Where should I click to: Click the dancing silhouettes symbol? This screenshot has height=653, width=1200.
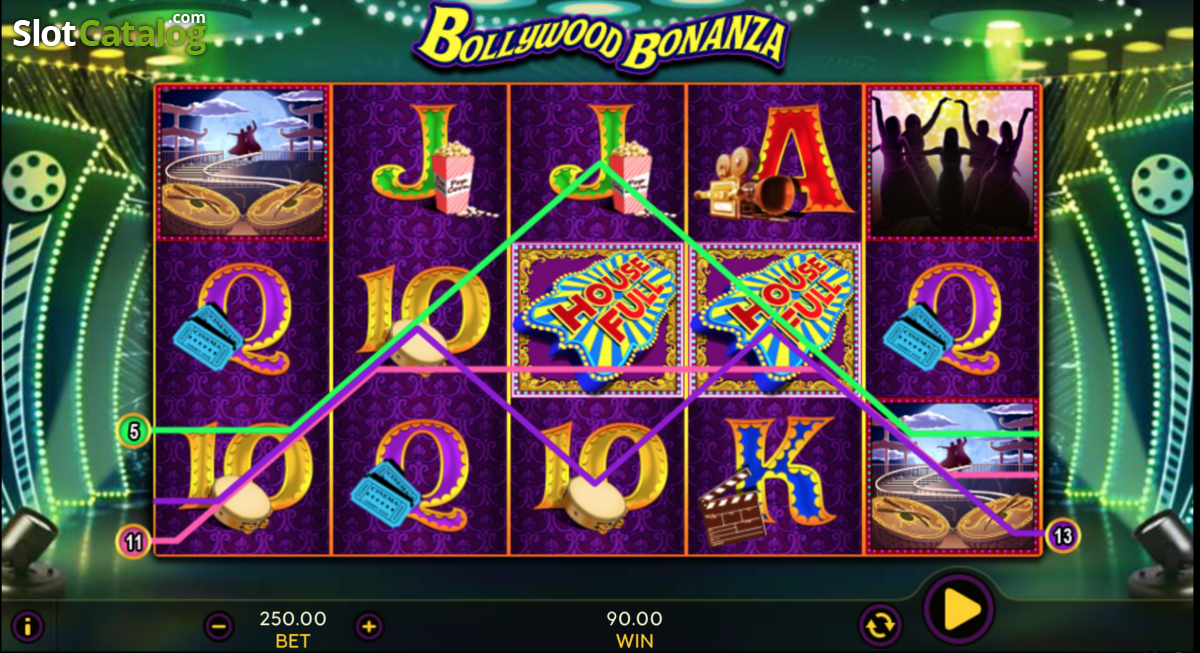click(x=953, y=163)
